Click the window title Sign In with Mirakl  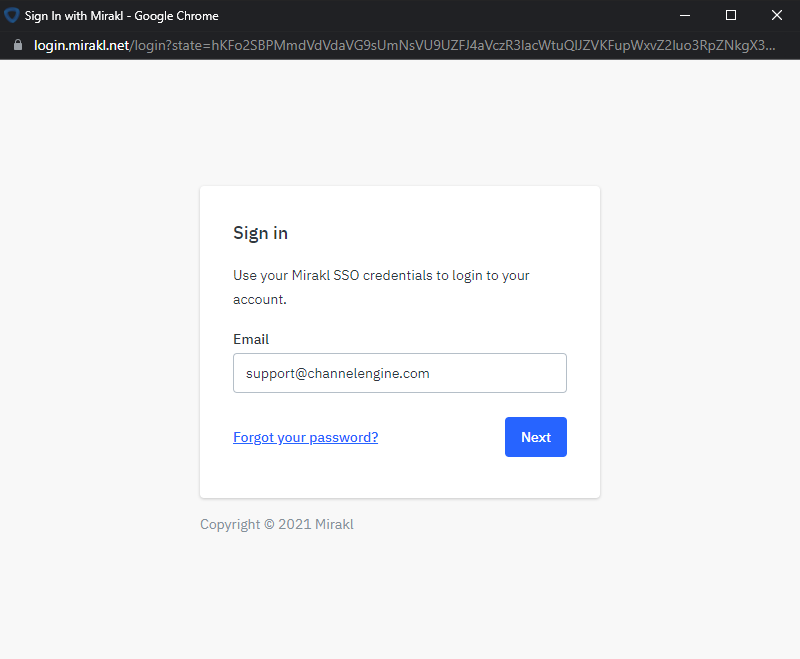(121, 16)
